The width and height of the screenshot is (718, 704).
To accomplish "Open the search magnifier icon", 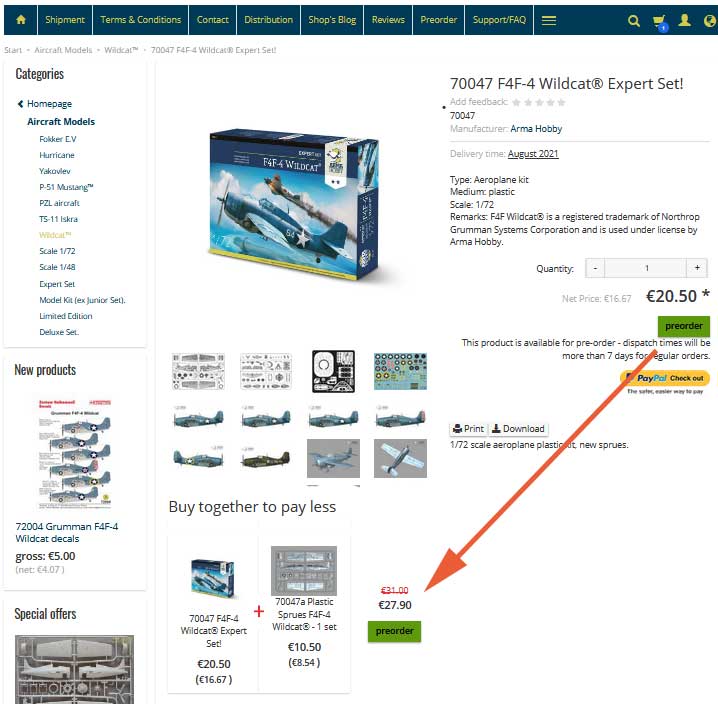I will (634, 20).
